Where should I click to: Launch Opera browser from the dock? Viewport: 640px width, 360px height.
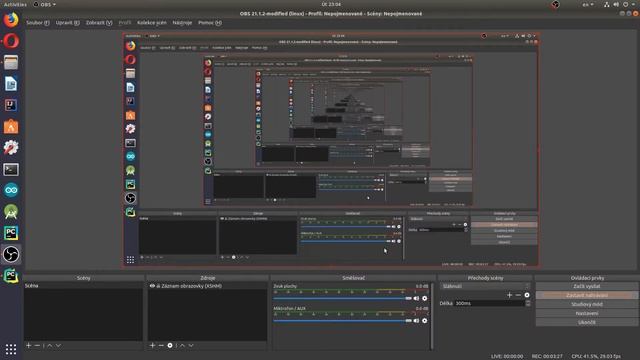(x=11, y=41)
